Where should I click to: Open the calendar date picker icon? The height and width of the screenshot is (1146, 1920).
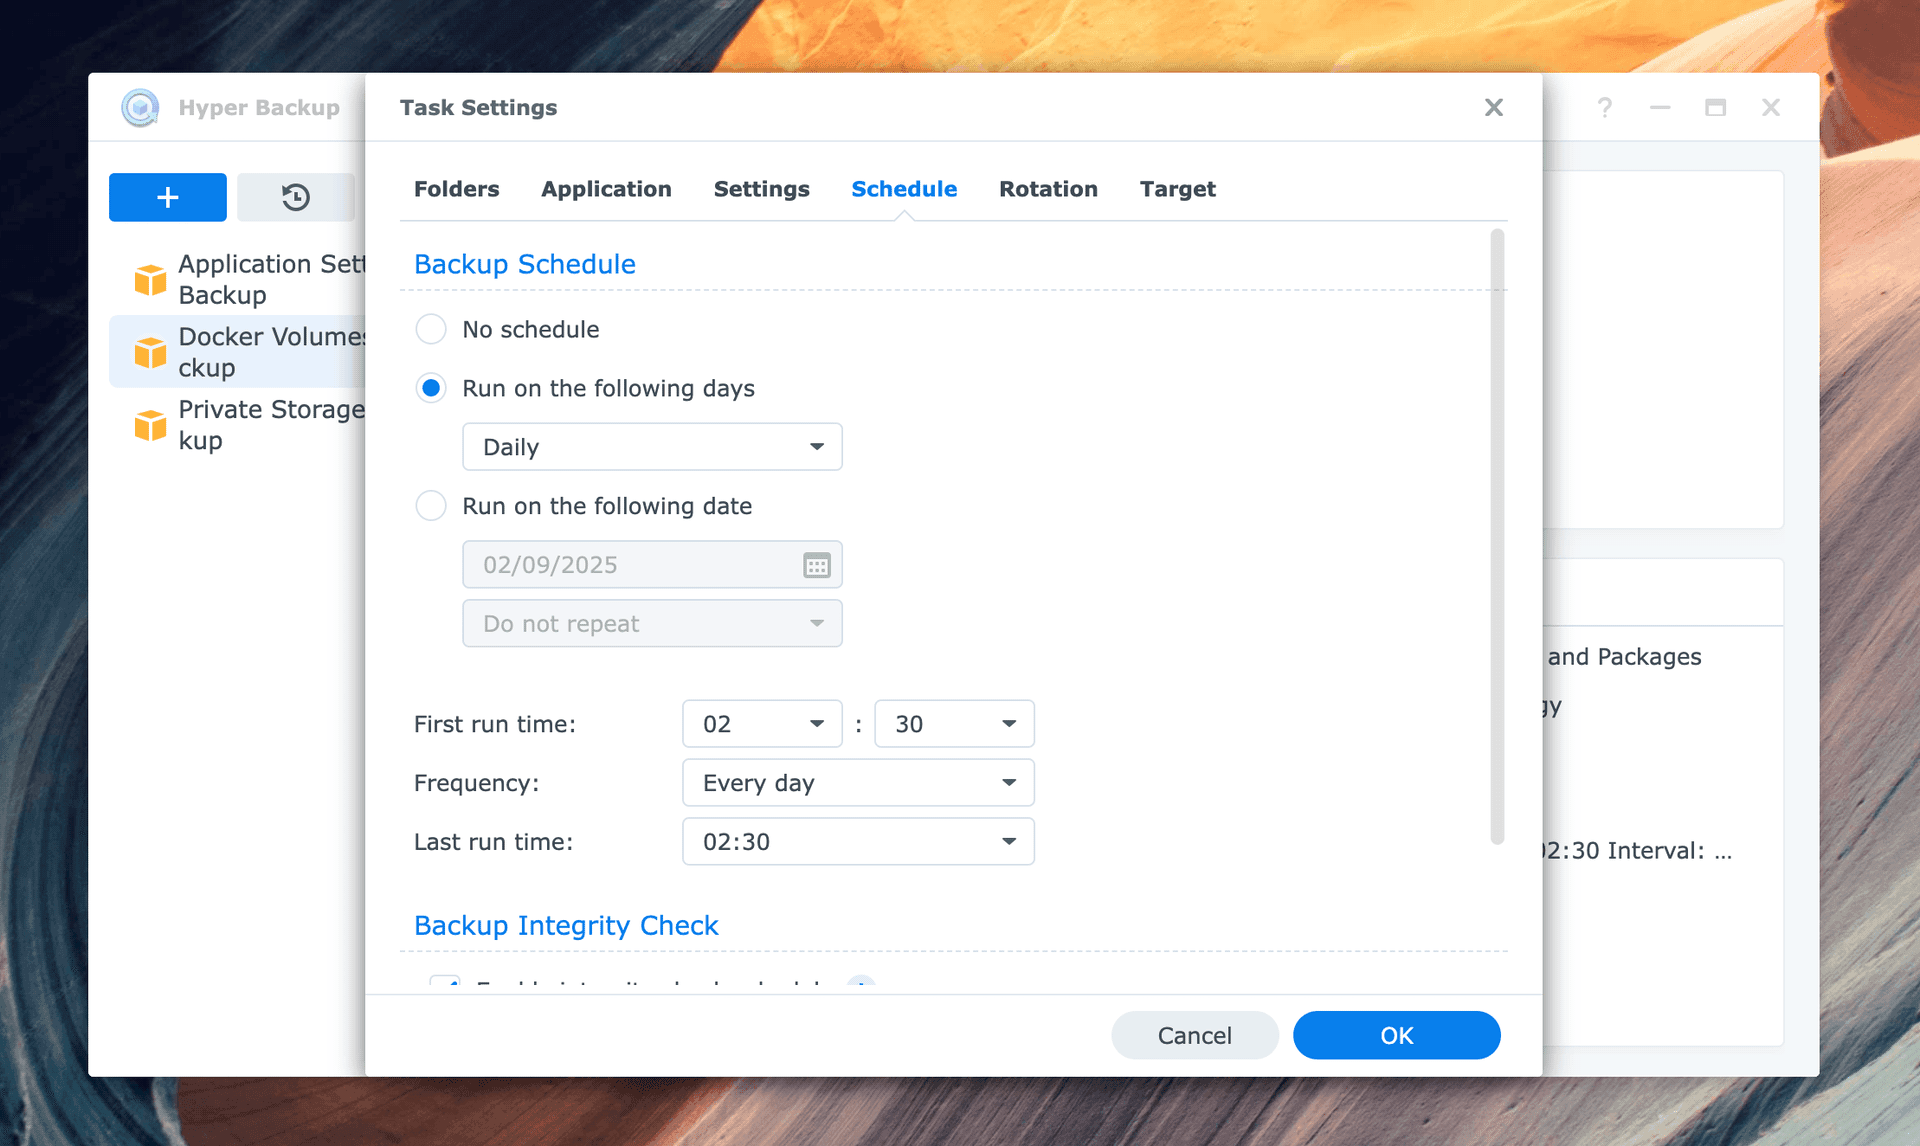(x=816, y=565)
